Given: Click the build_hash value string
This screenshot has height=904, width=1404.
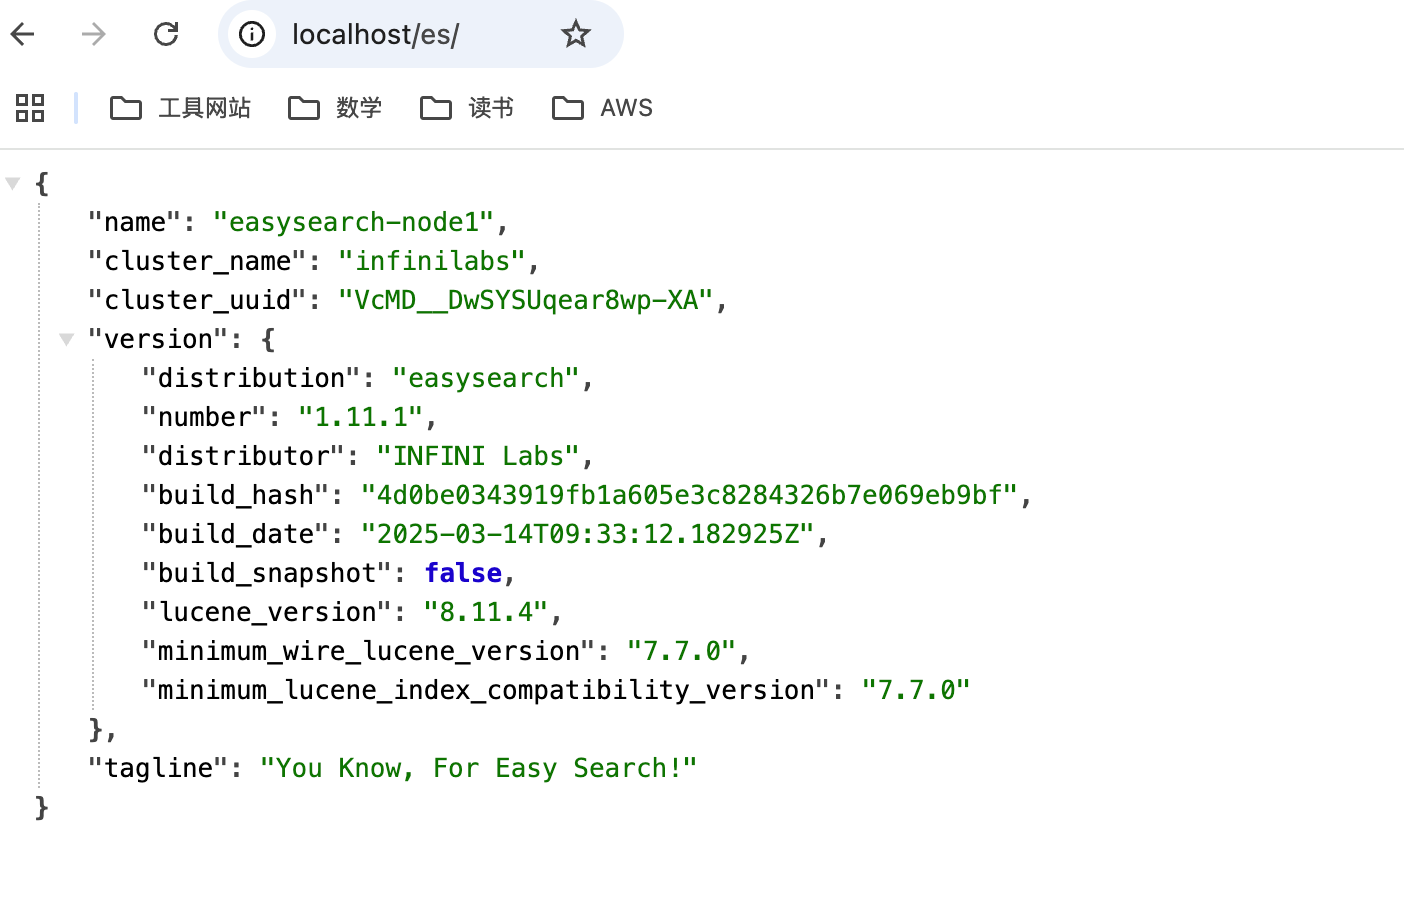Looking at the screenshot, I should 689,495.
